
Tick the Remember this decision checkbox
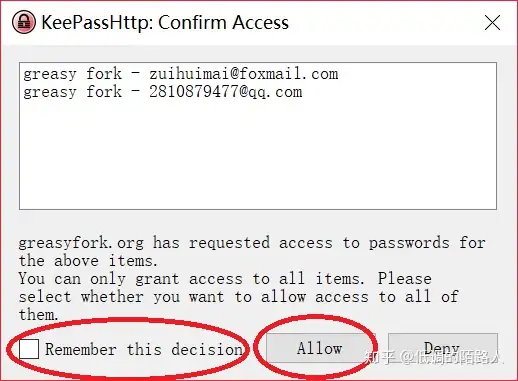(x=29, y=349)
